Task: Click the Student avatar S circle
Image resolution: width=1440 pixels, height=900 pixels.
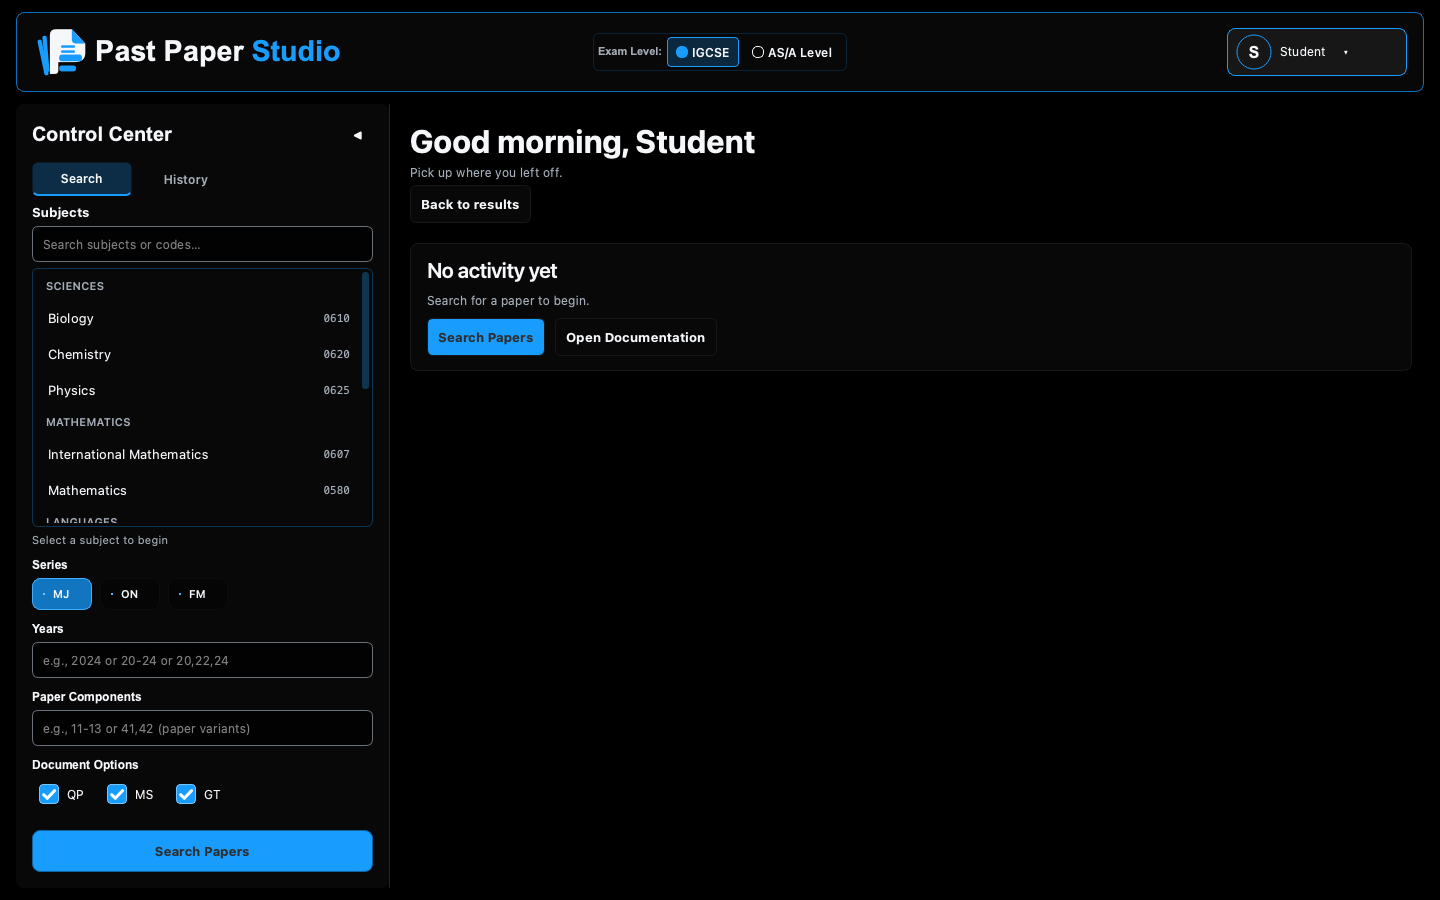Action: [1254, 52]
